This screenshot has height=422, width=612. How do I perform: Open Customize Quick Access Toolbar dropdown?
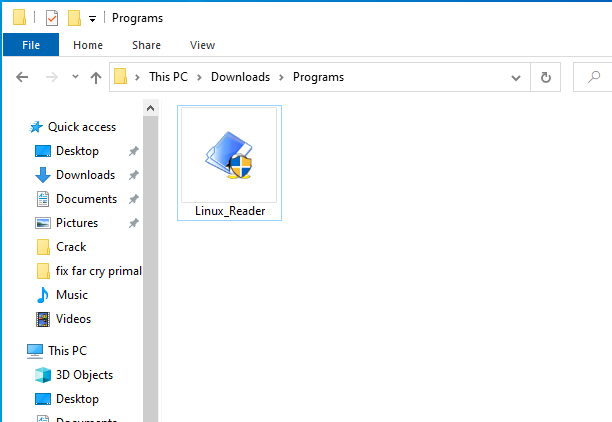tap(92, 19)
